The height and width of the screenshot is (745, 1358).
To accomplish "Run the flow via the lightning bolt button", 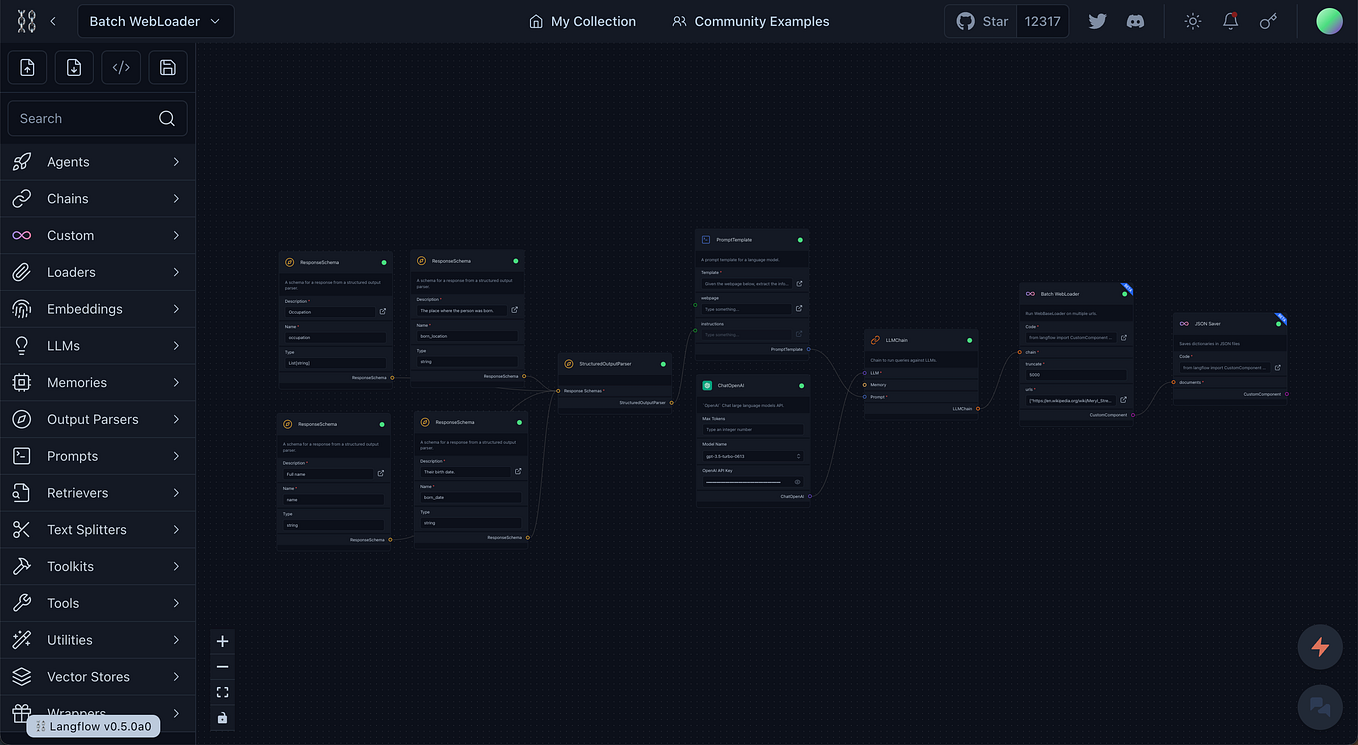I will coord(1320,646).
